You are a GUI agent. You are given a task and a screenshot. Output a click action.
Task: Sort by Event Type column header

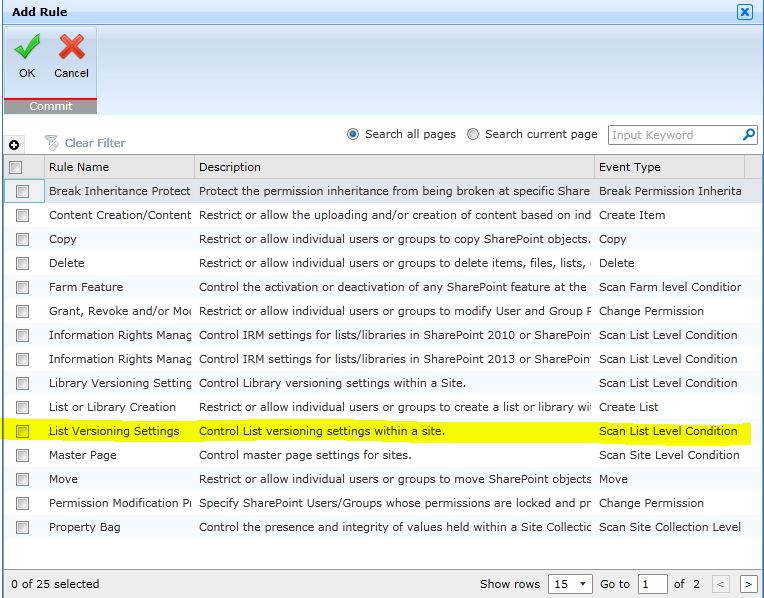pyautogui.click(x=629, y=167)
